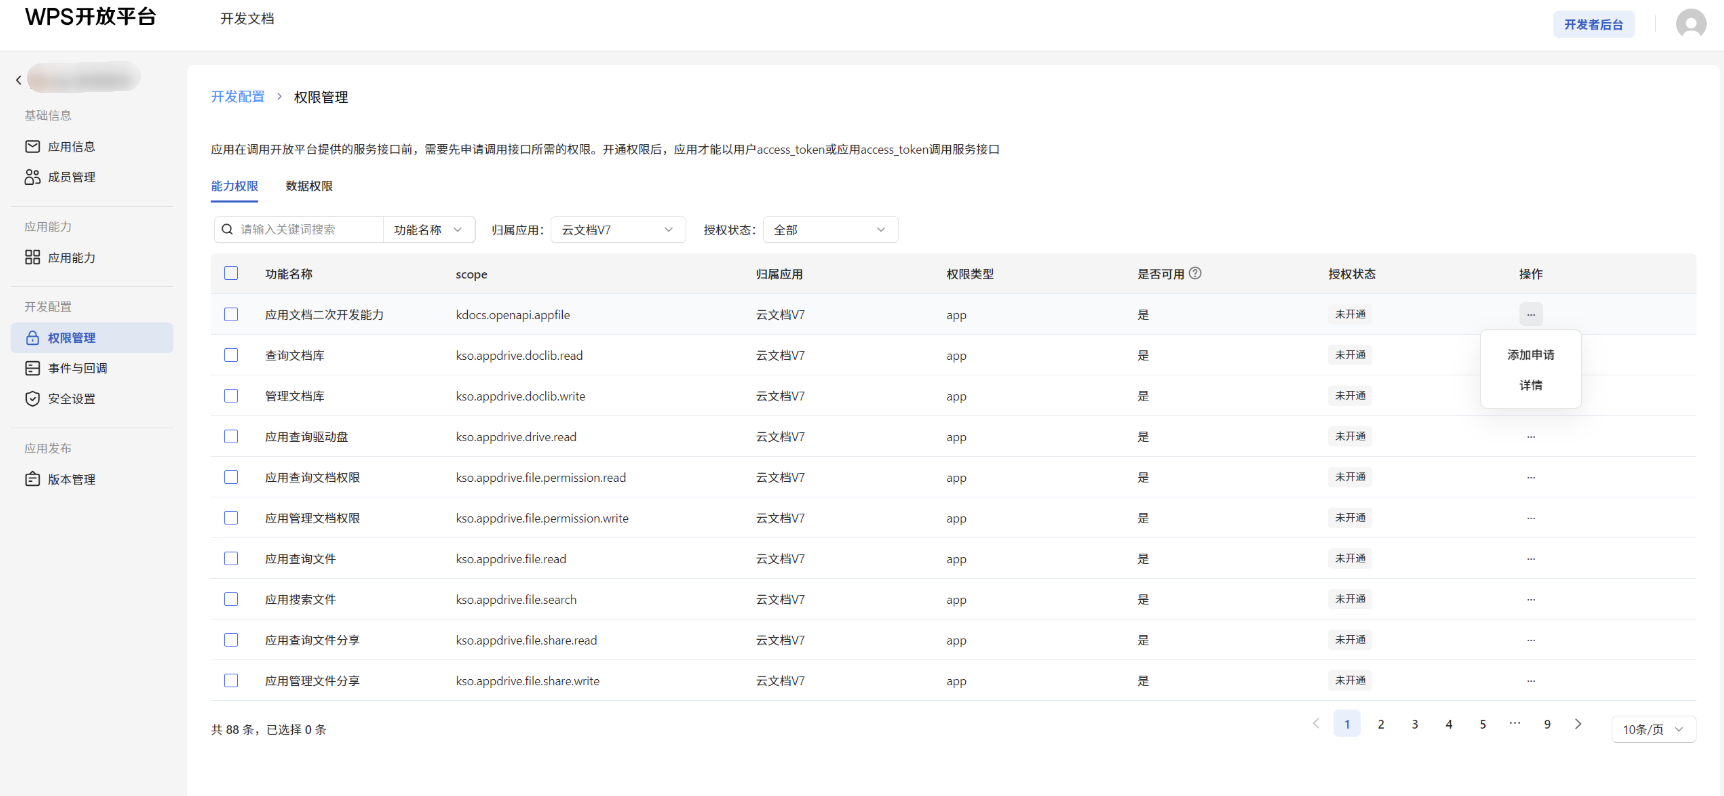Image resolution: width=1724 pixels, height=796 pixels.
Task: Click the 应用信息 mail icon in sidebar
Action: tap(33, 147)
